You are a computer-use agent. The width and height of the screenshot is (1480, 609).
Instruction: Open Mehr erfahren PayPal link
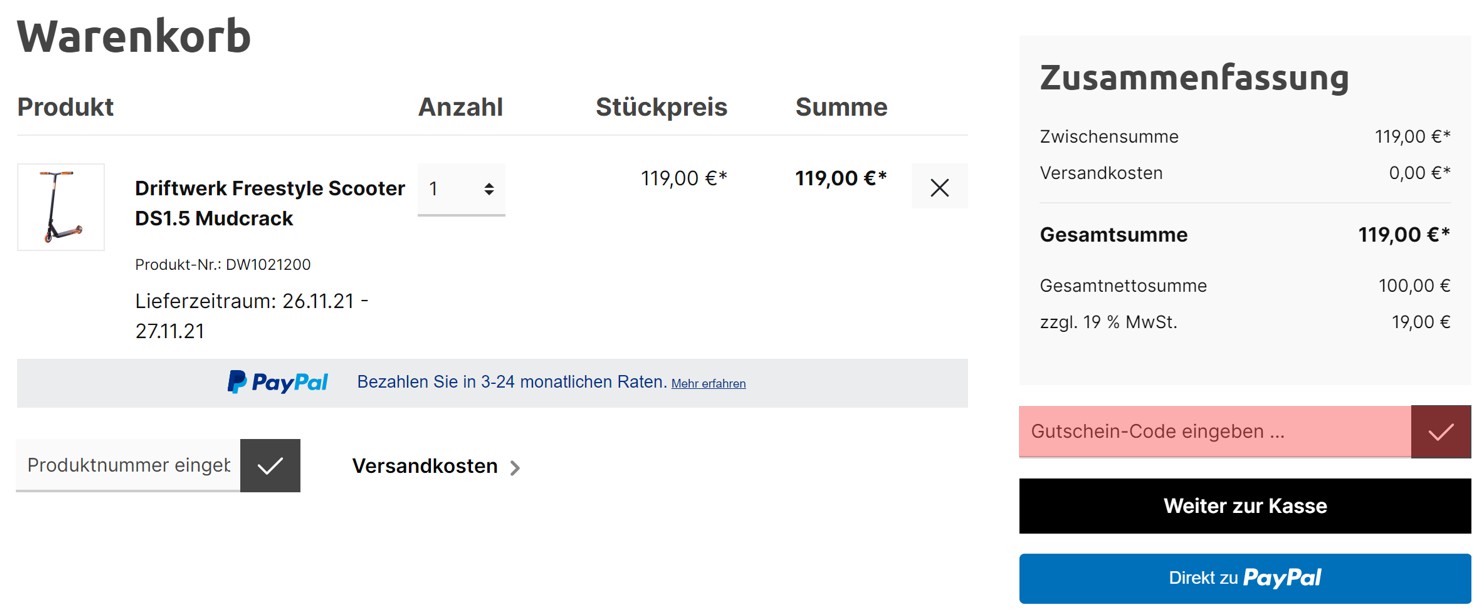(x=708, y=383)
